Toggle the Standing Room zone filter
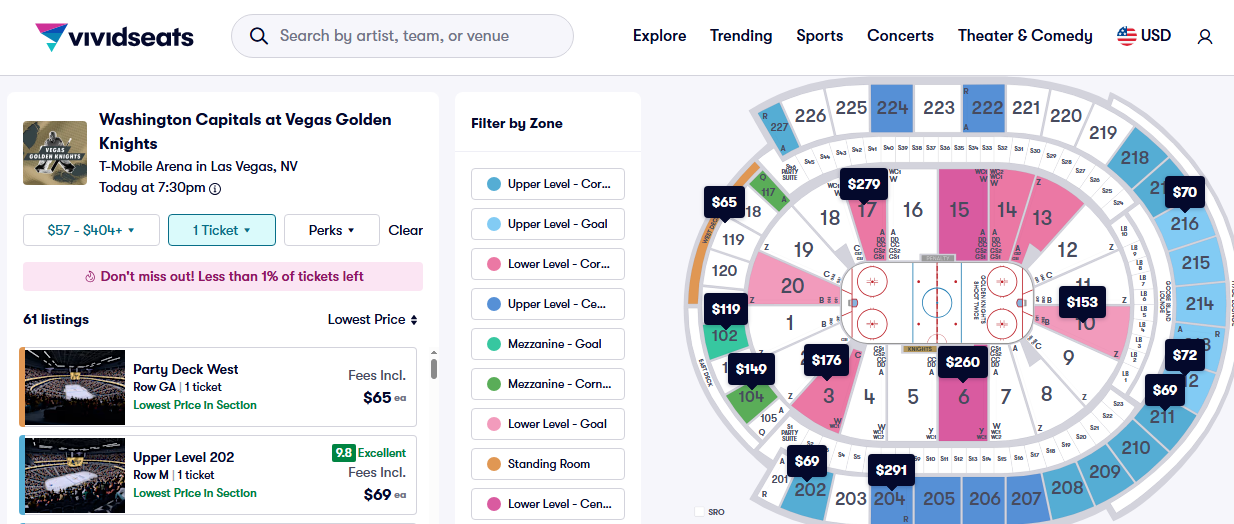The height and width of the screenshot is (524, 1234). point(548,464)
